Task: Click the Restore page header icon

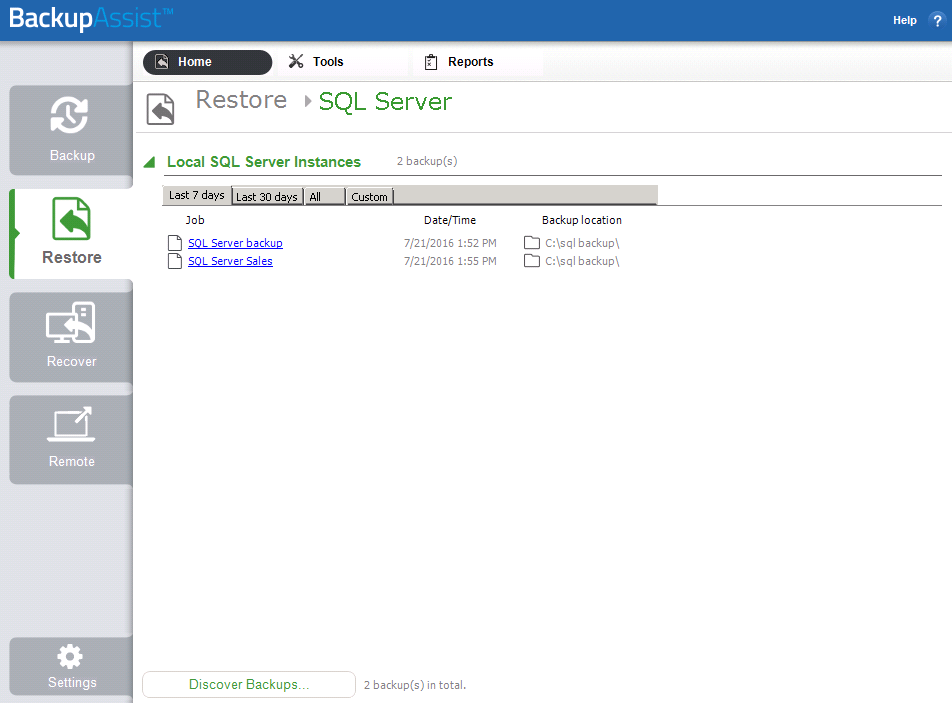Action: pos(160,109)
